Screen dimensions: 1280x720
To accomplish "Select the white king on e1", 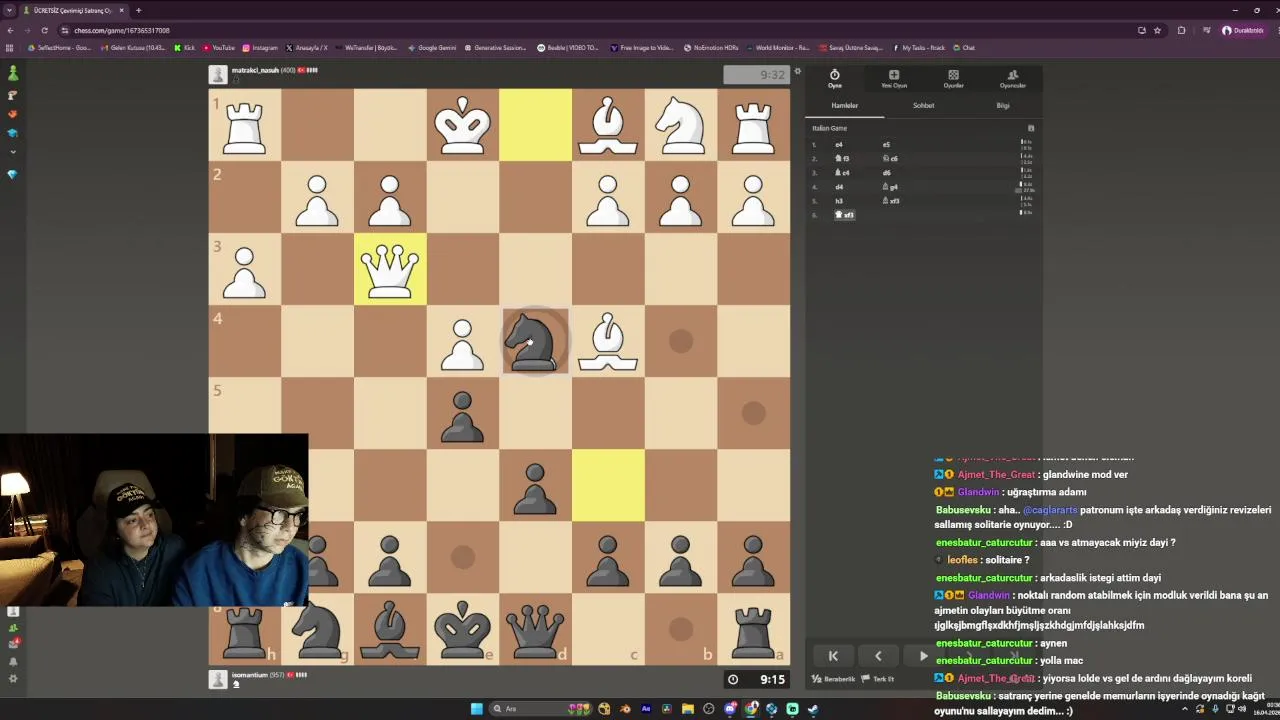I will click(x=463, y=125).
